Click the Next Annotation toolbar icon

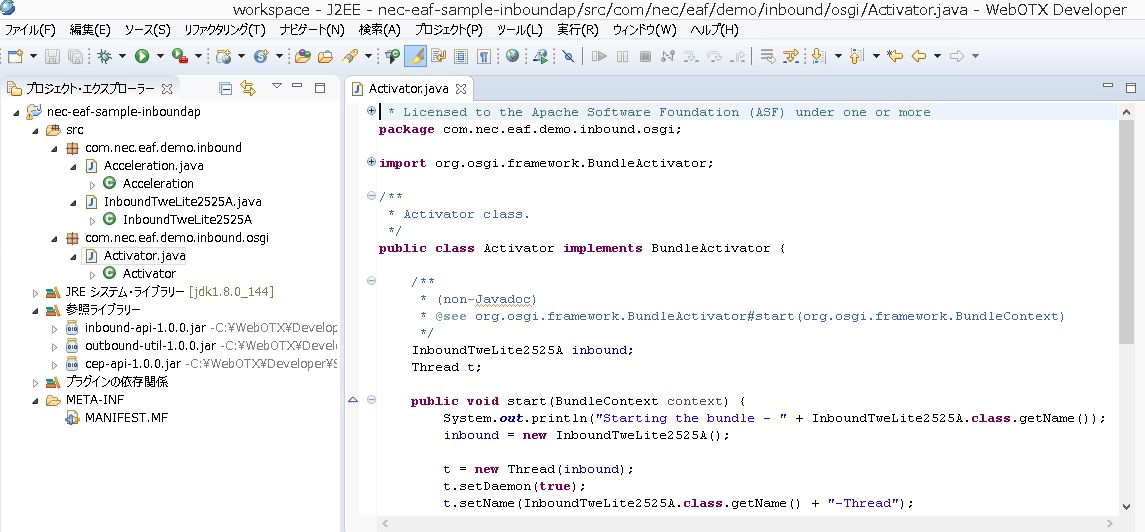point(818,56)
